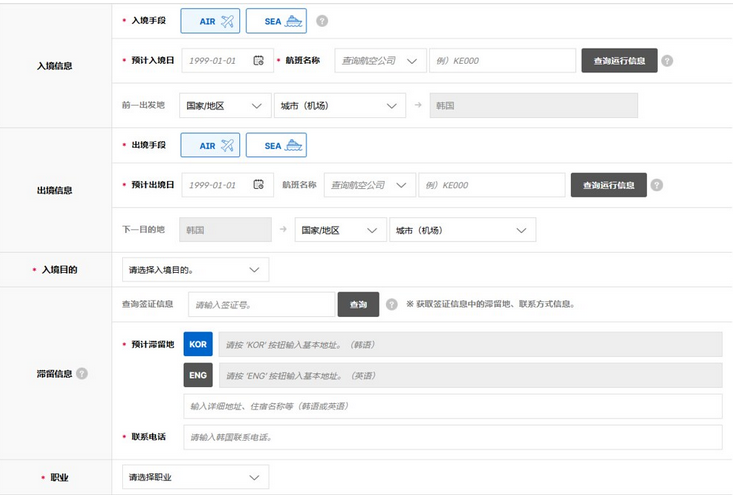Click the KOR address button
733x496 pixels.
pos(198,344)
